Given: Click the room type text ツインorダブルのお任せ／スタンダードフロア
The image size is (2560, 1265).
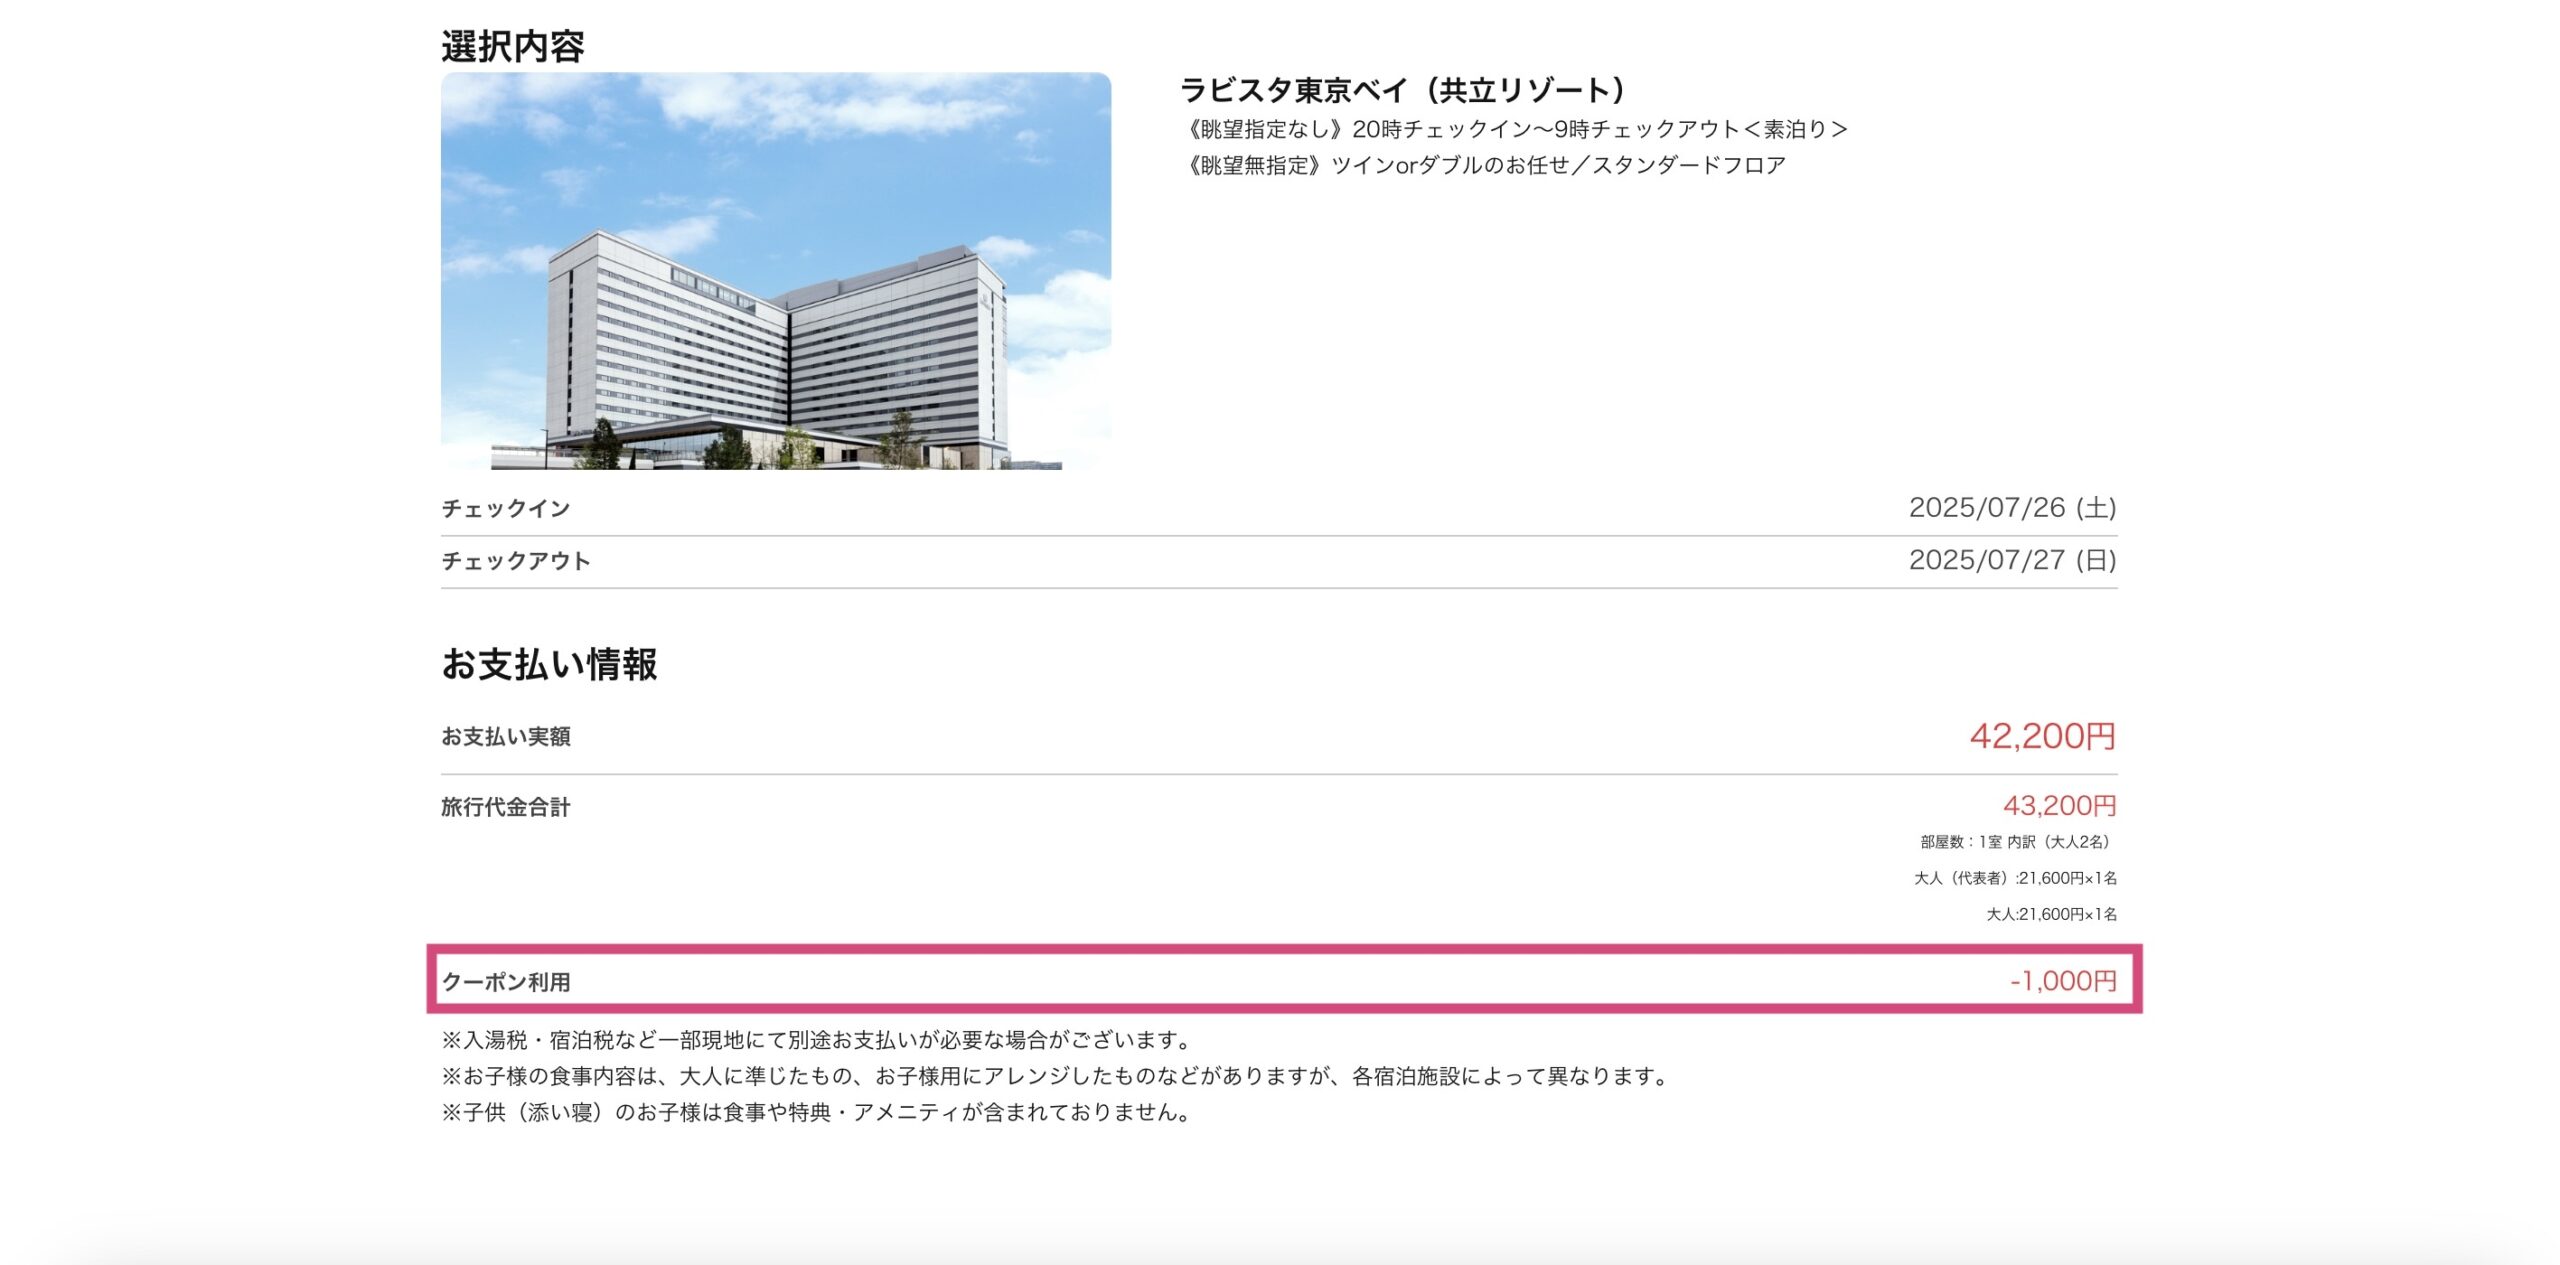Looking at the screenshot, I should pyautogui.click(x=1558, y=165).
